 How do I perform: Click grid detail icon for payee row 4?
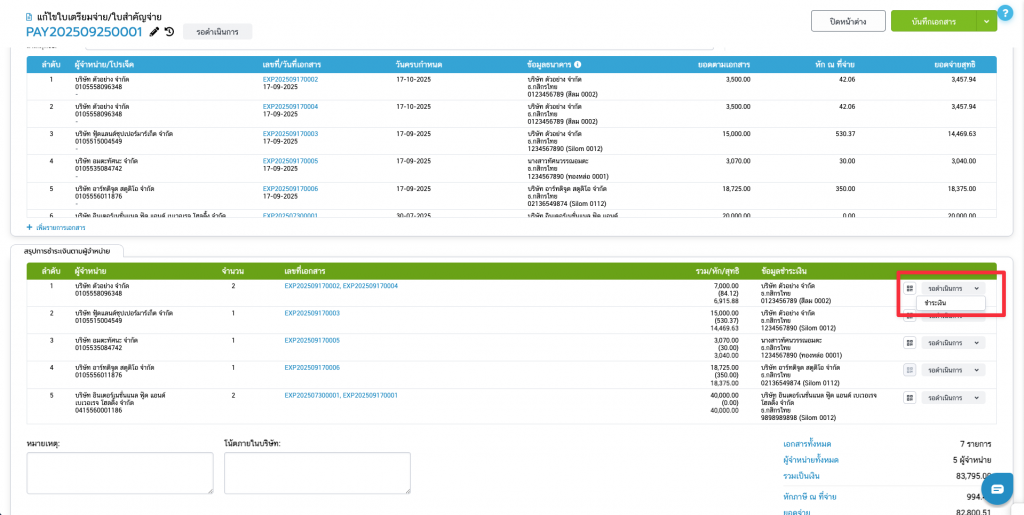910,369
